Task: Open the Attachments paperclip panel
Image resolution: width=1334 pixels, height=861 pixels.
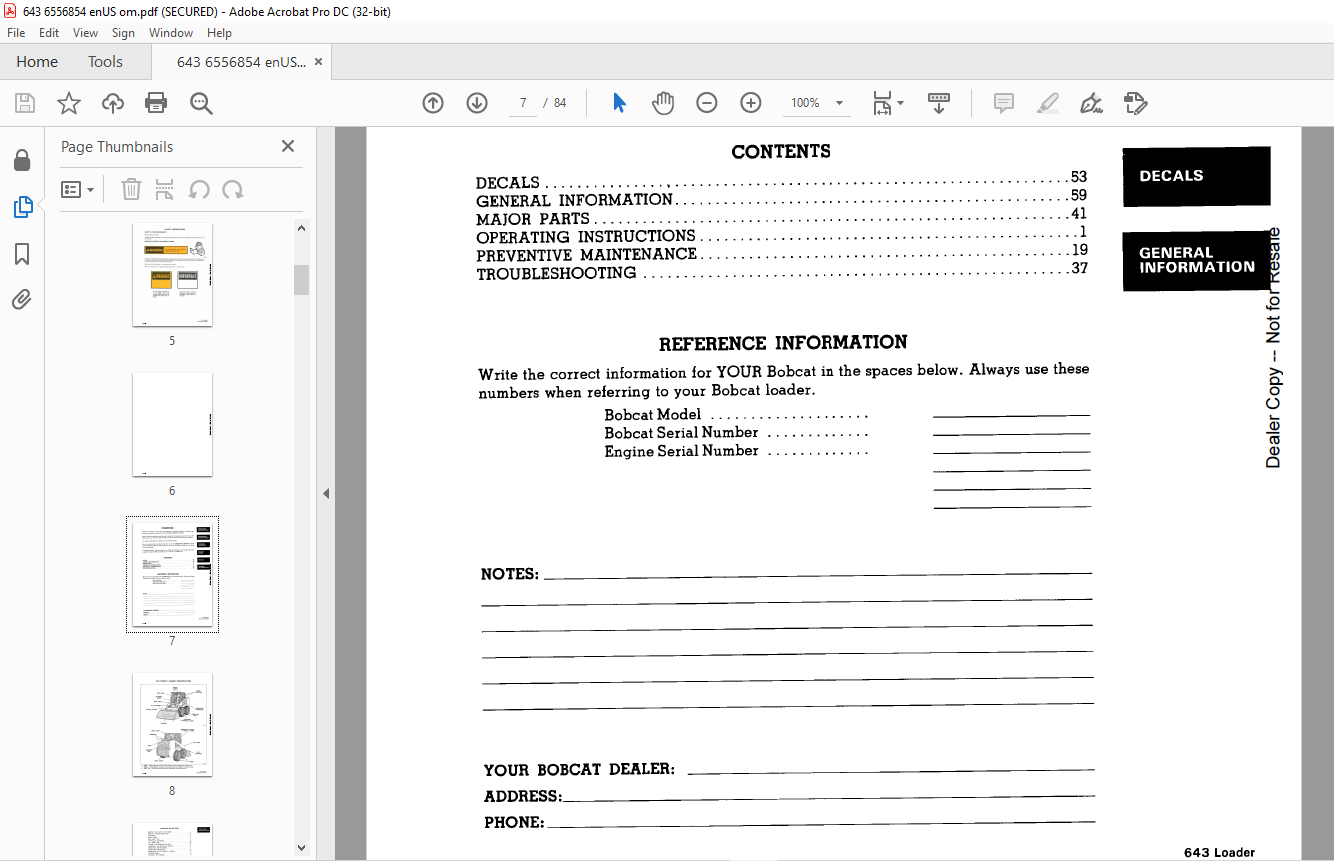Action: pos(22,299)
